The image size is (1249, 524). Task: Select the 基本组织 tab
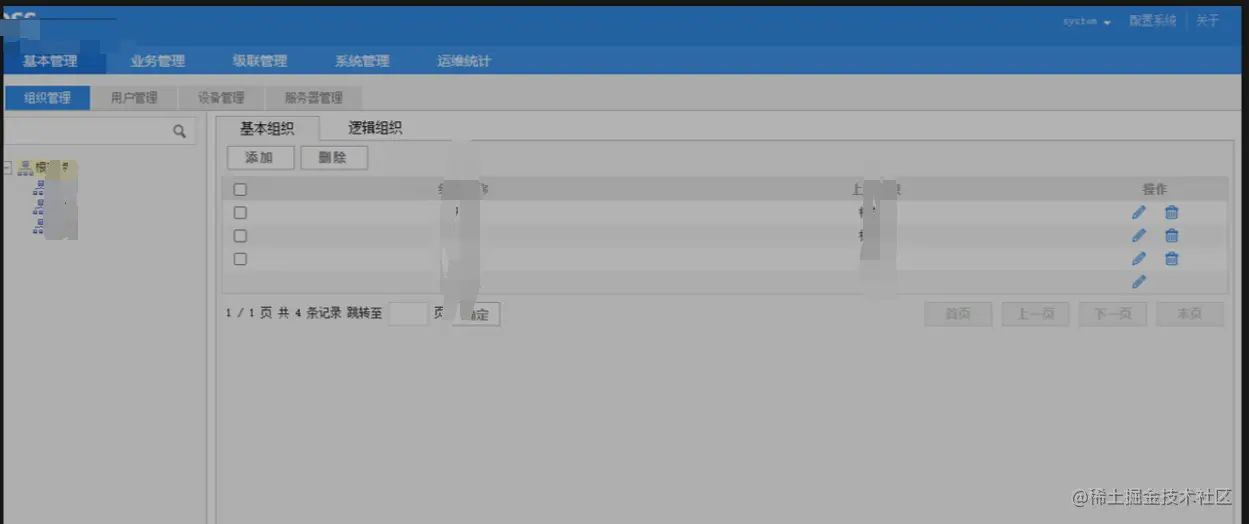pos(268,128)
